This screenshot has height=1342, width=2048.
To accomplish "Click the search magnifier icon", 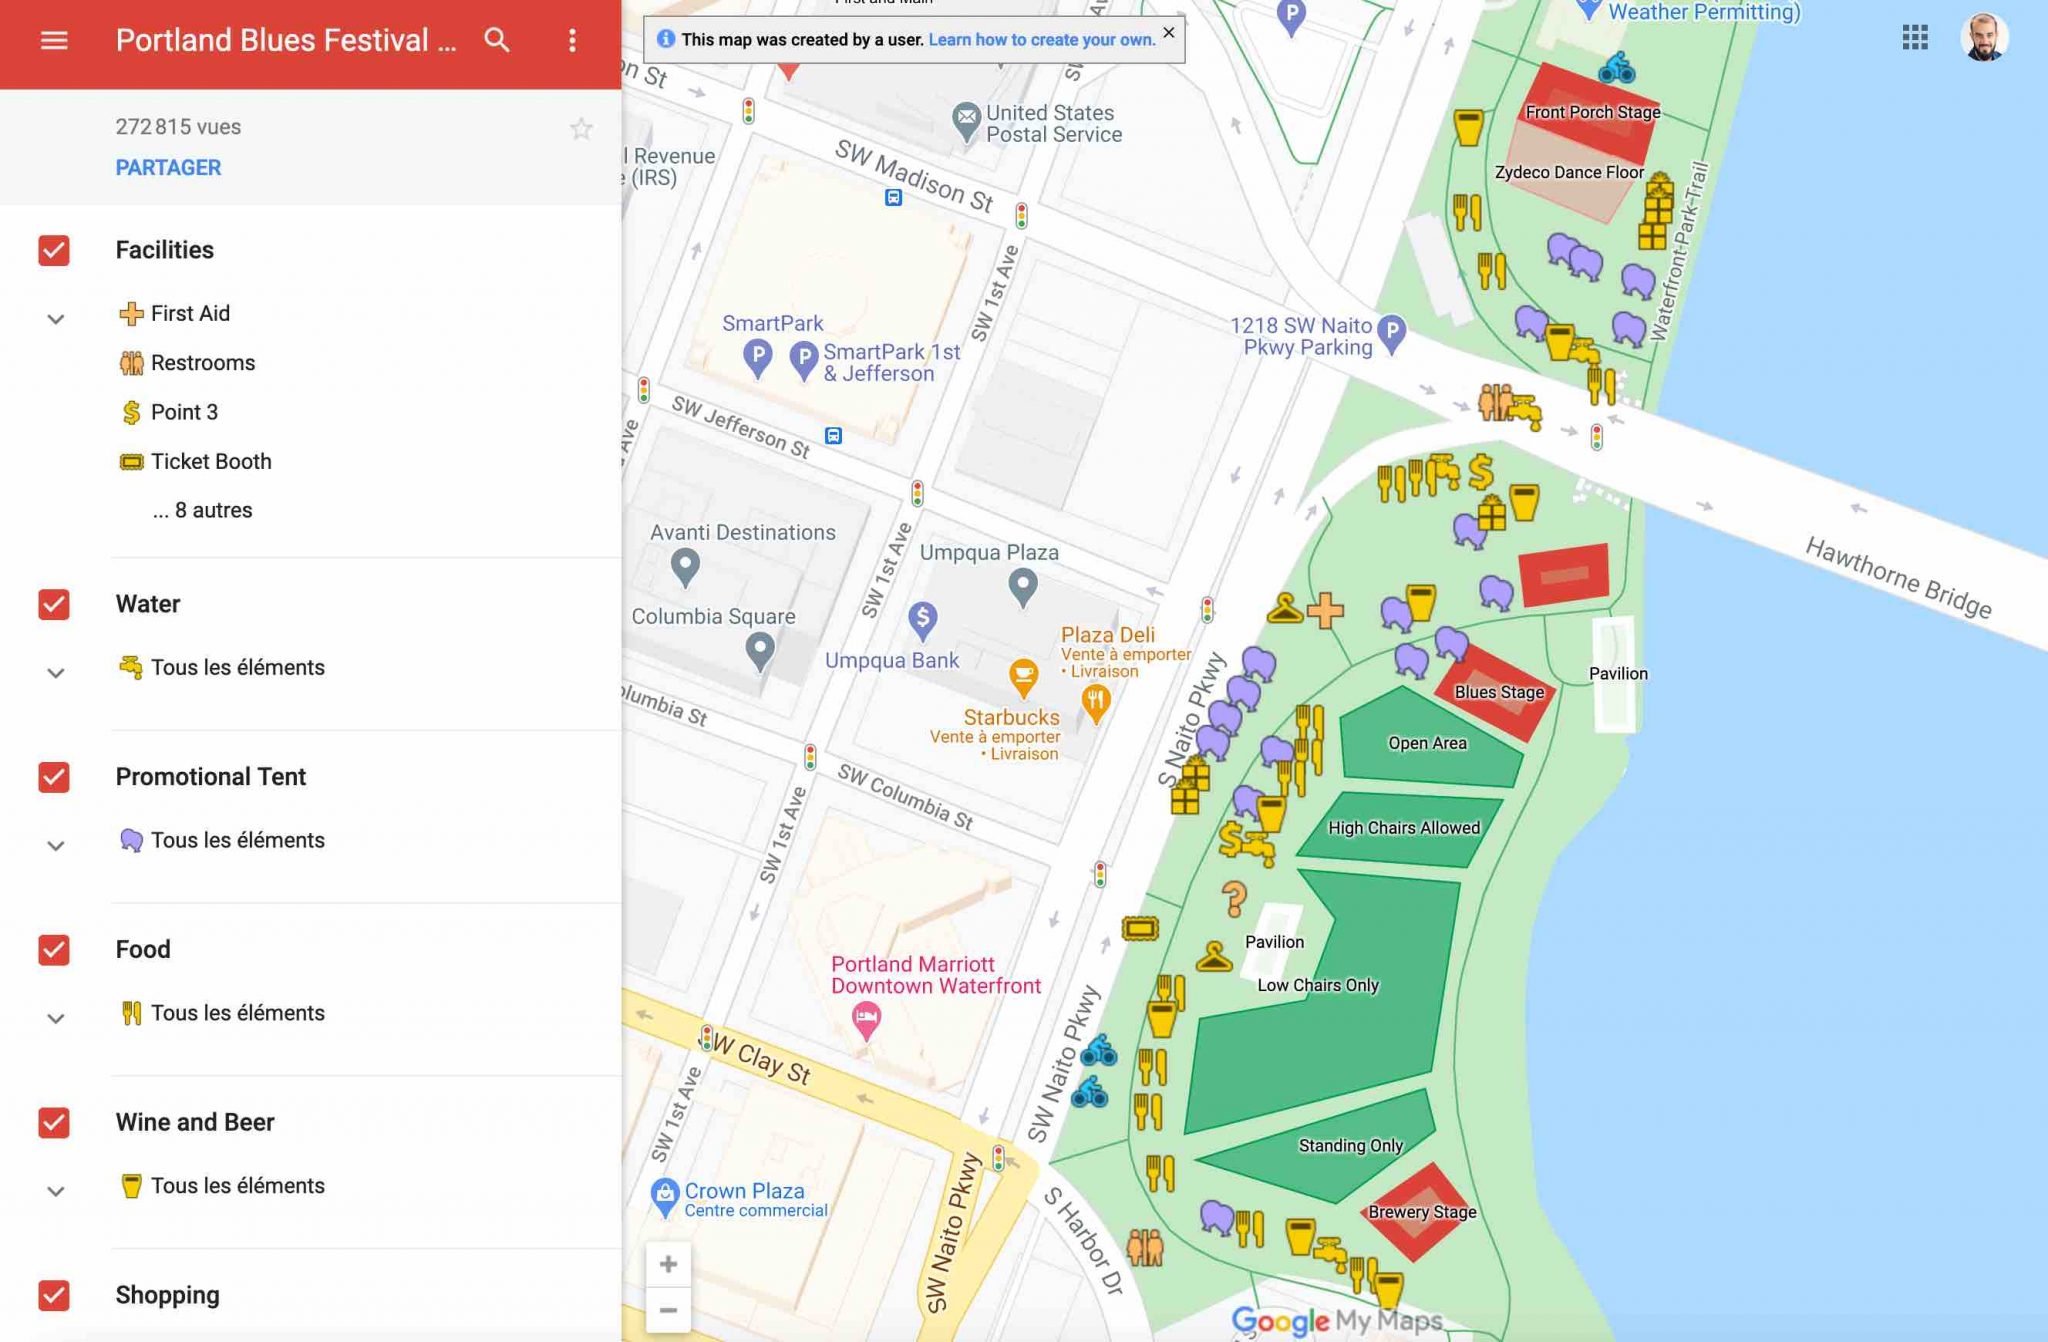I will point(497,40).
